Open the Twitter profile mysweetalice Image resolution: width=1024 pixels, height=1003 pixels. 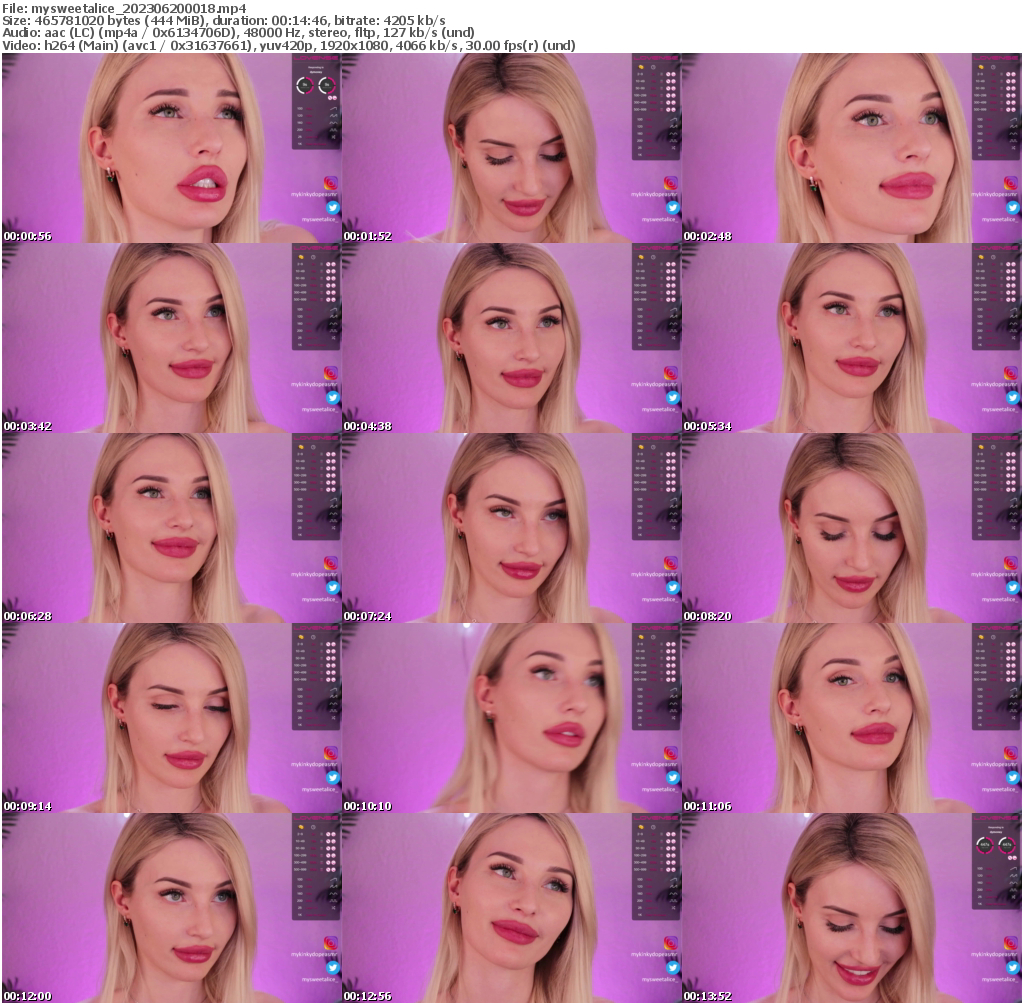click(x=333, y=208)
